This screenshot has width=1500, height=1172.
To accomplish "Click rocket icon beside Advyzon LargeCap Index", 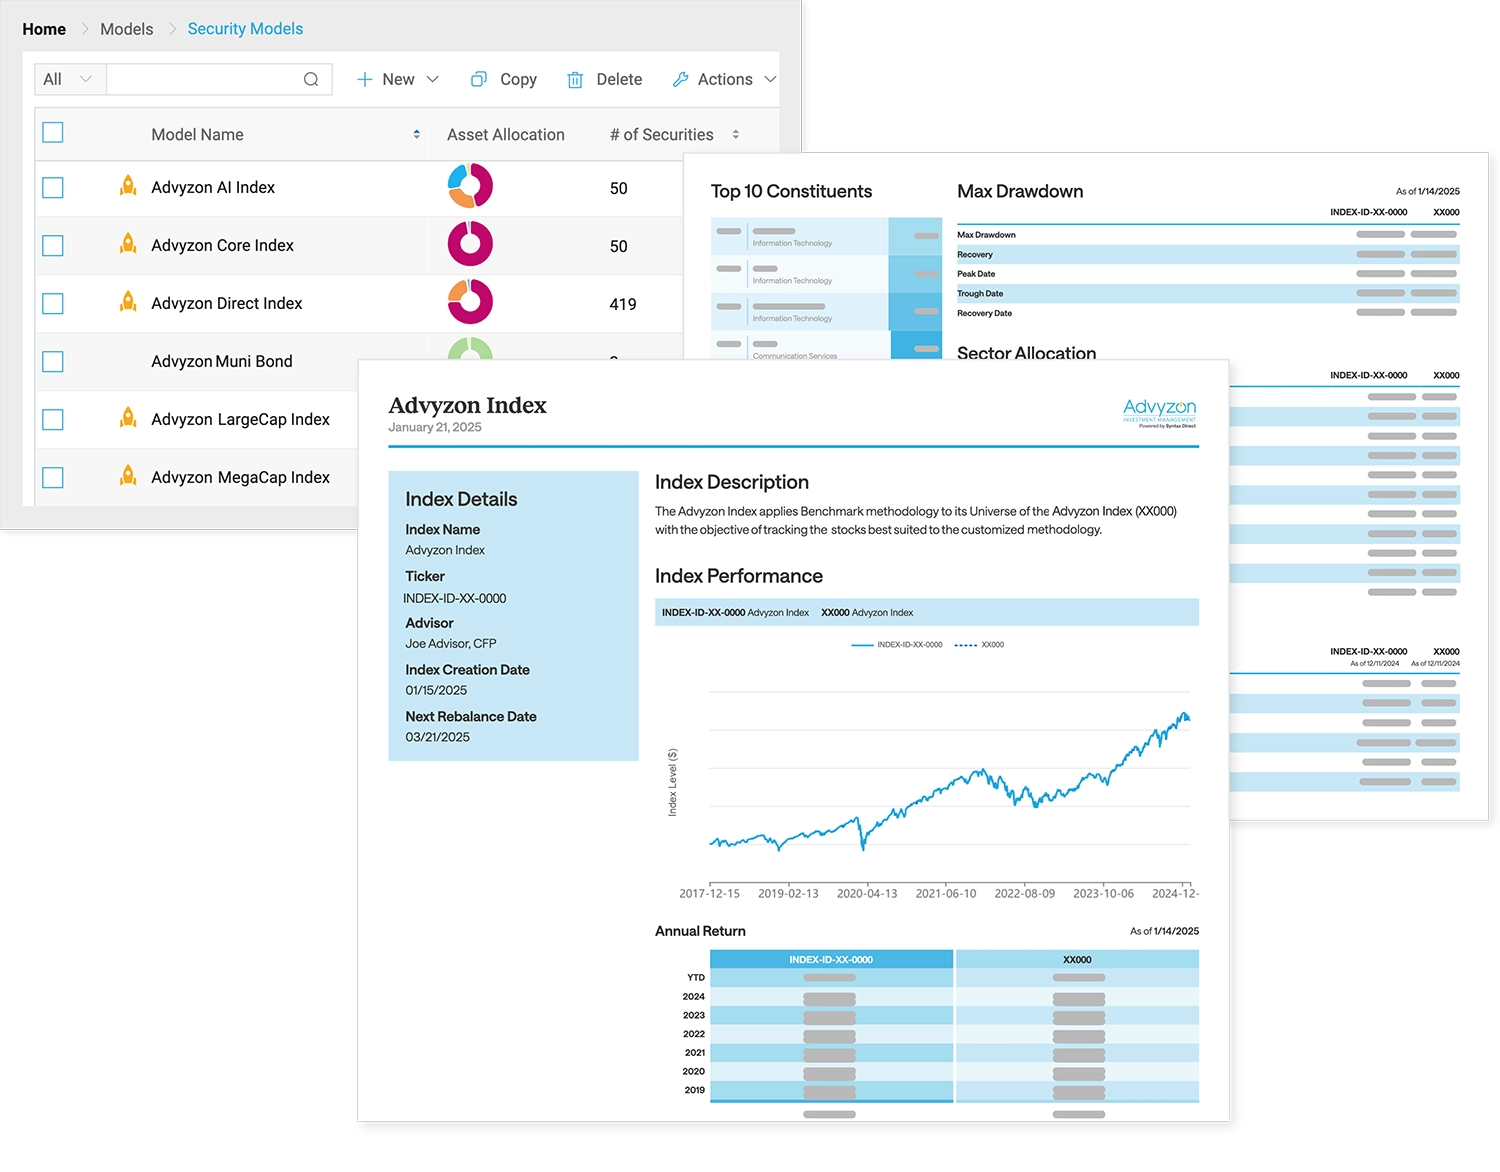I will click(128, 418).
